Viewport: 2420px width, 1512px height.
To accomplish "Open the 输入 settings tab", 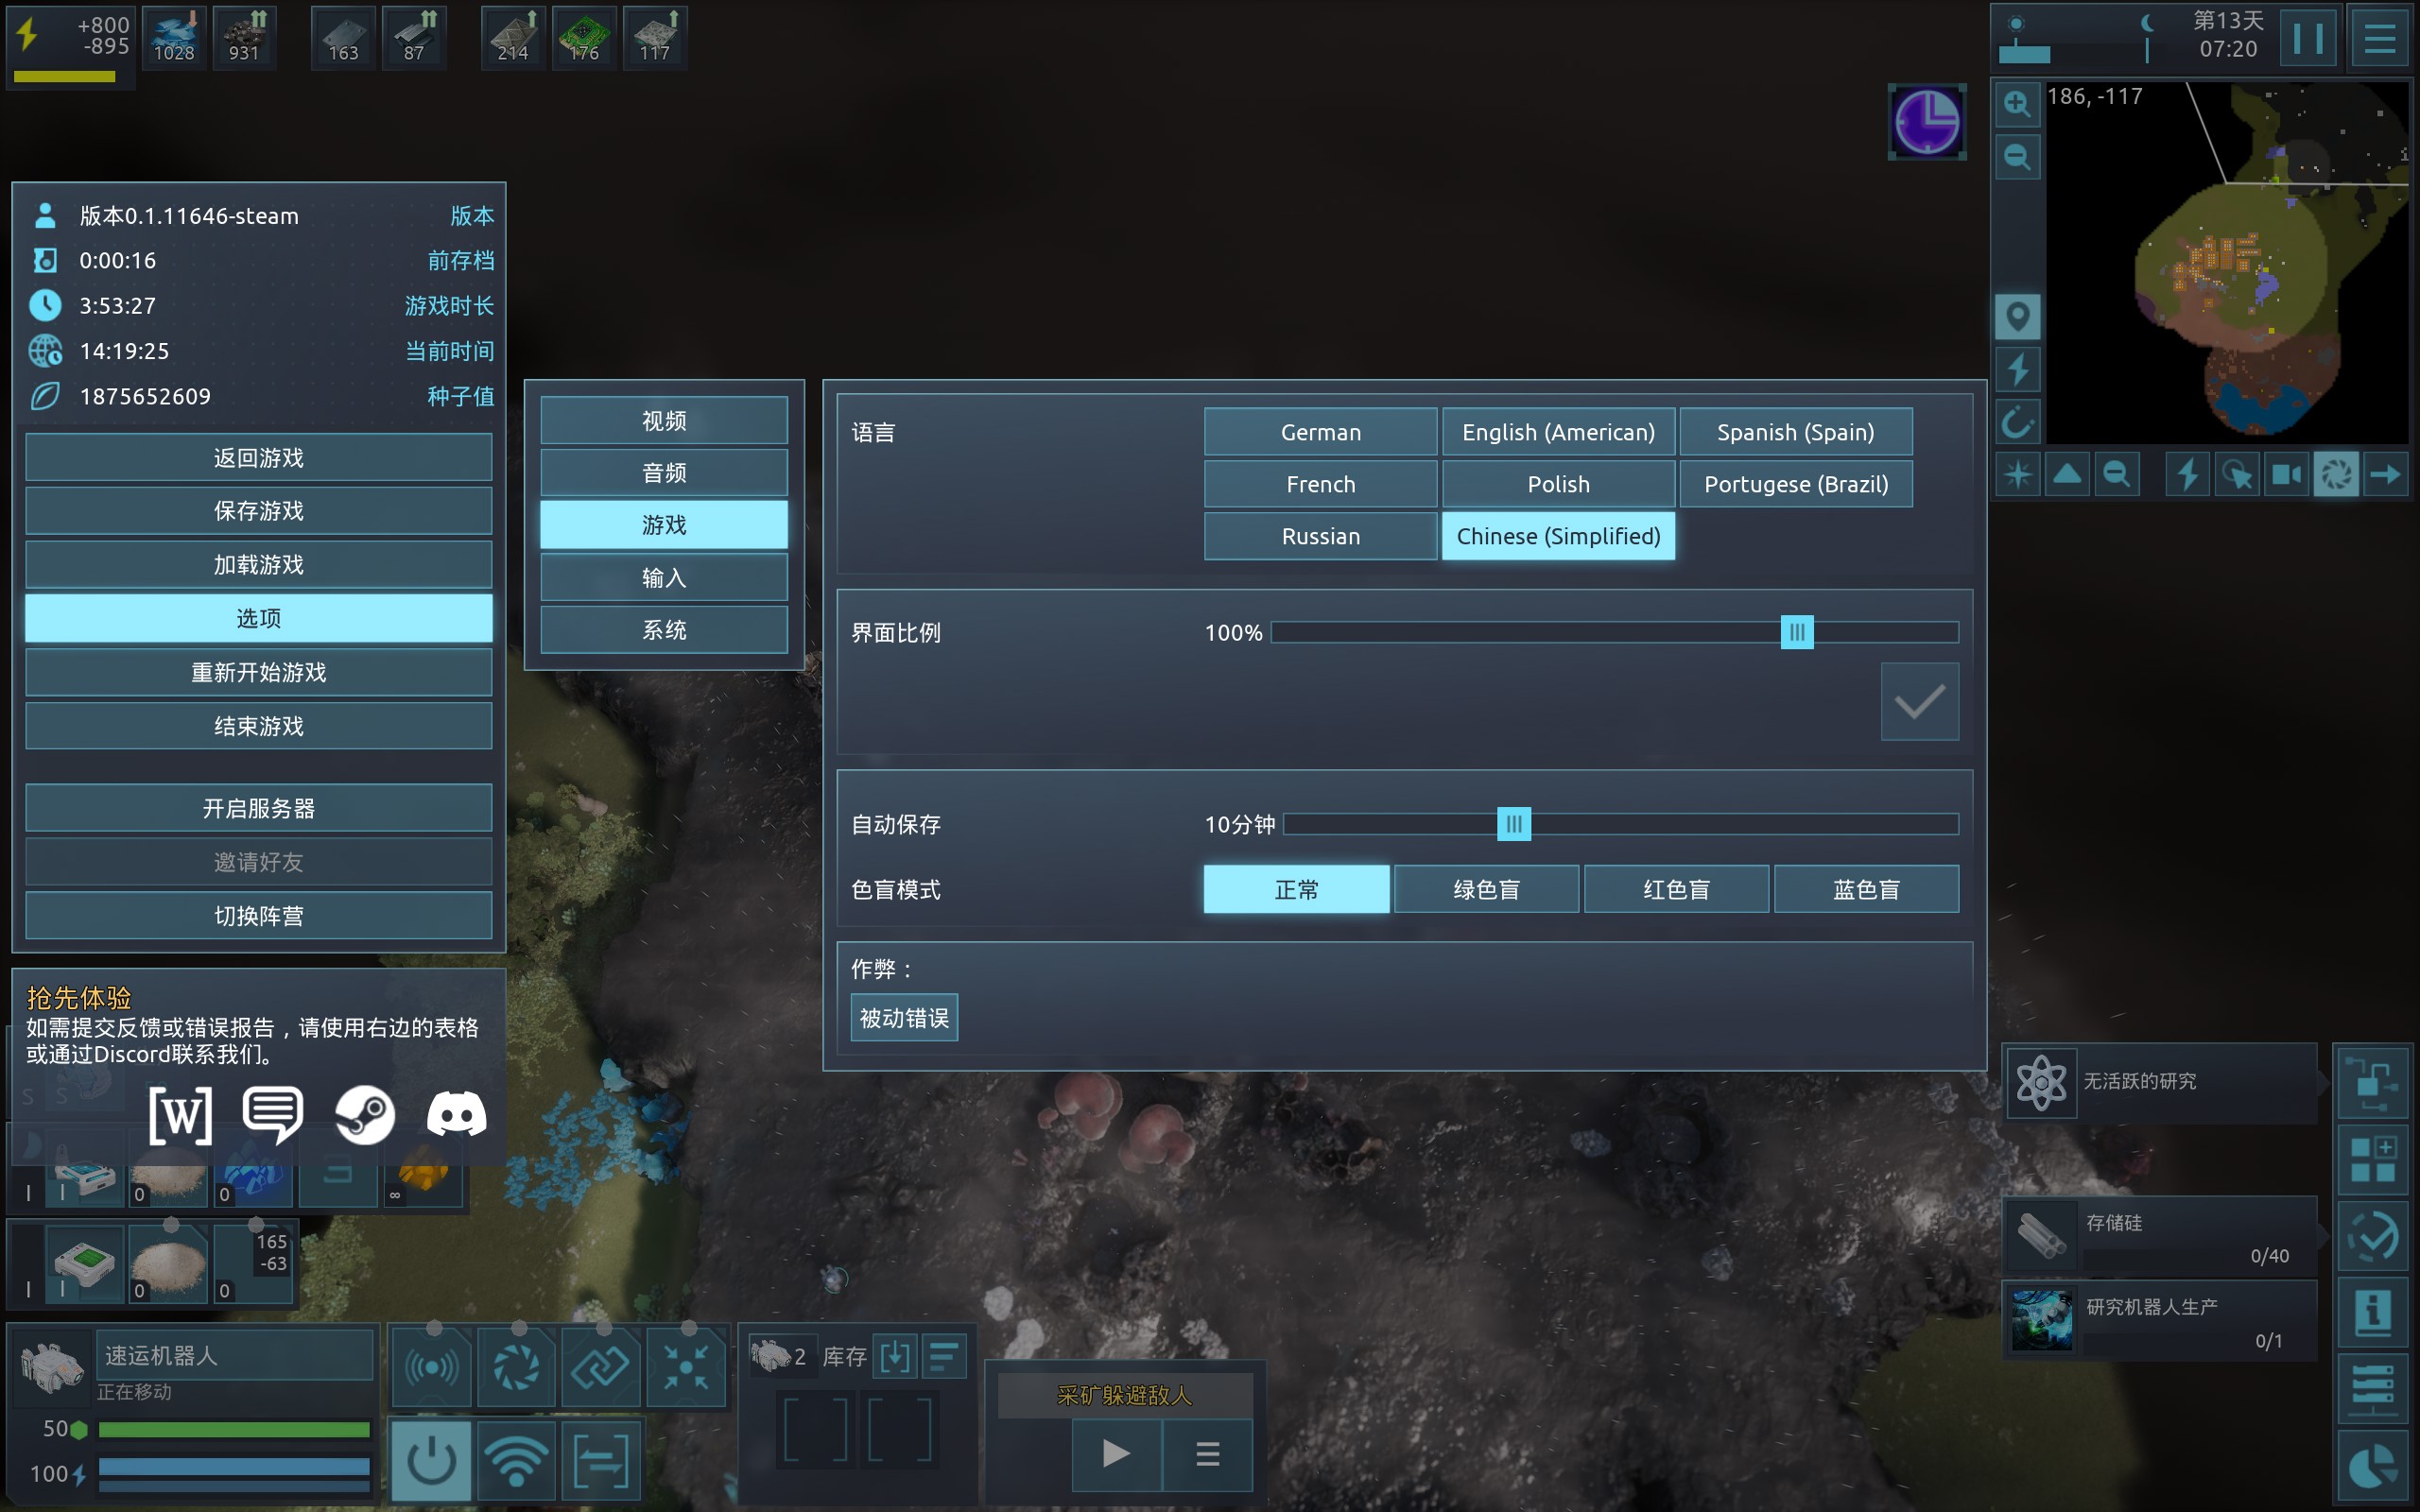I will [x=664, y=578].
